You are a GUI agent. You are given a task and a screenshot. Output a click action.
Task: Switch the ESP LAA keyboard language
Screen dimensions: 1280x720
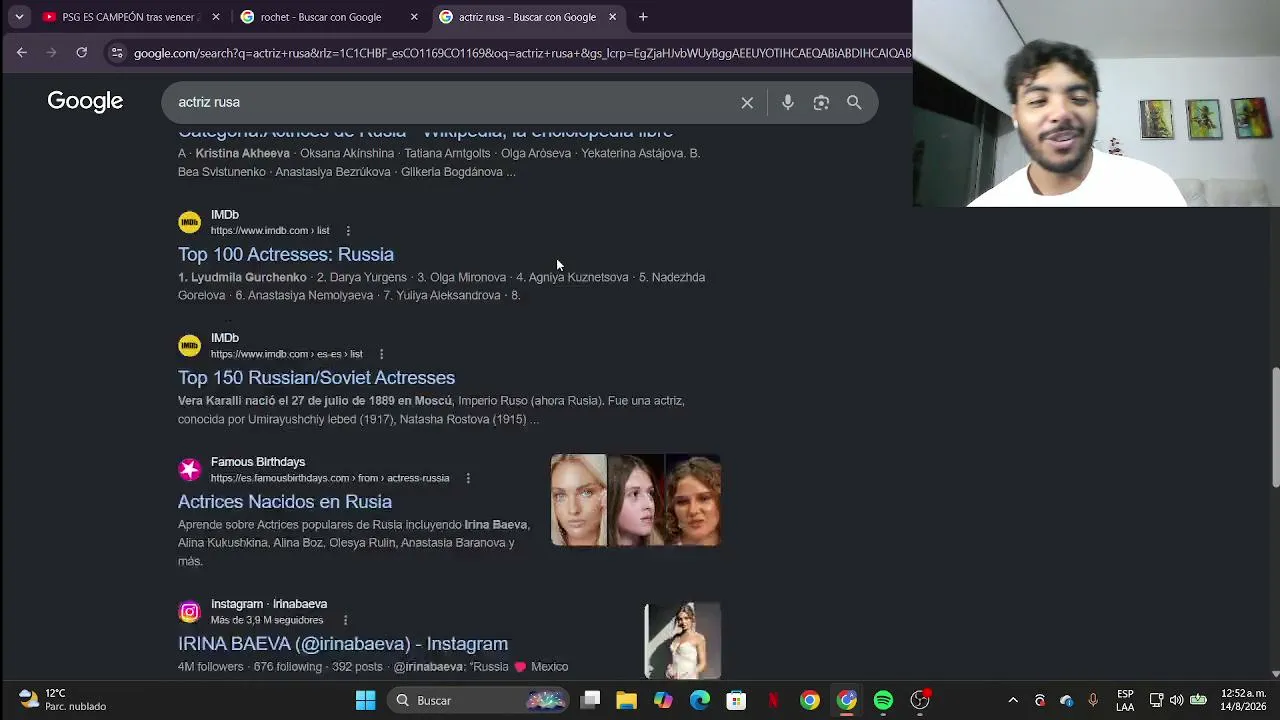1125,700
